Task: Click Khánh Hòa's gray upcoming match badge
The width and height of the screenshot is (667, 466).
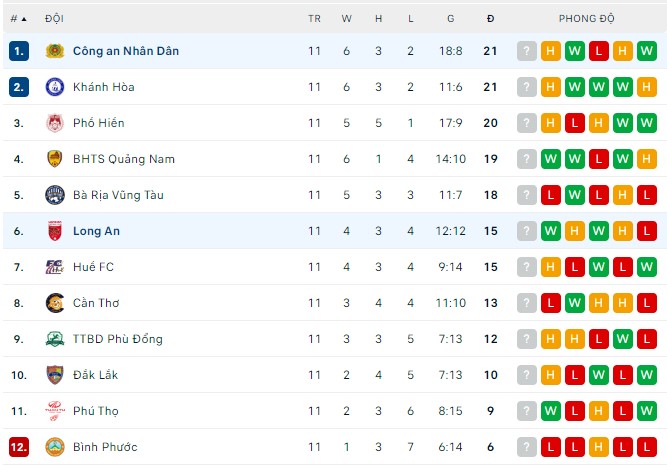Action: (527, 87)
